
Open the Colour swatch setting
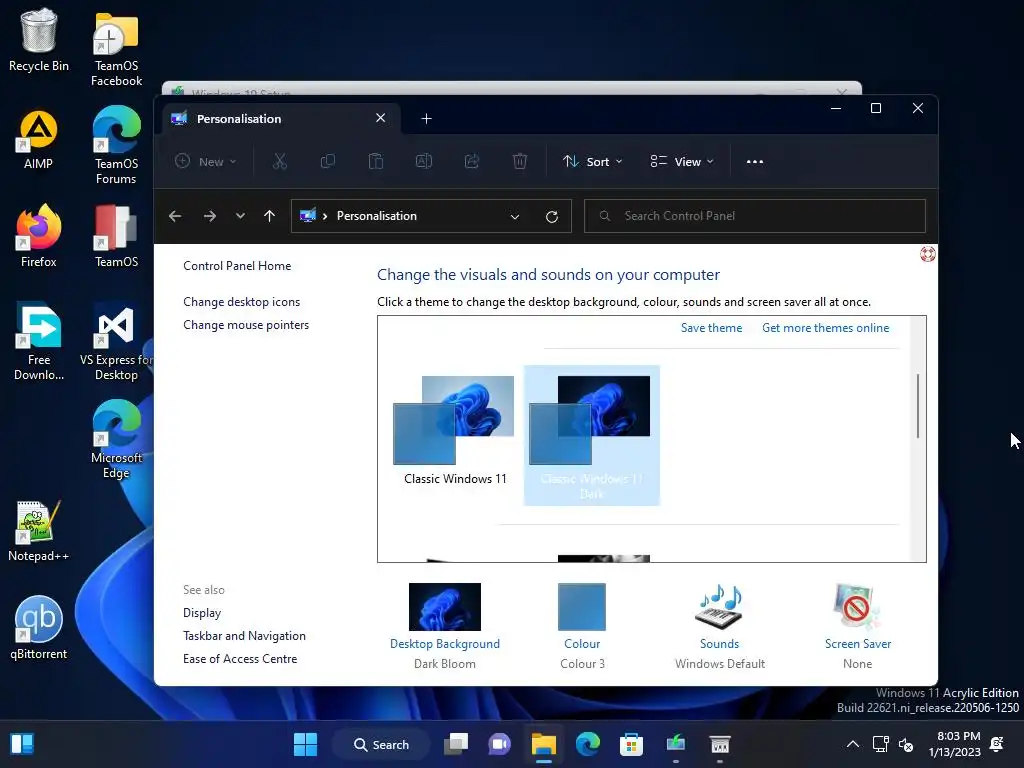pyautogui.click(x=582, y=607)
